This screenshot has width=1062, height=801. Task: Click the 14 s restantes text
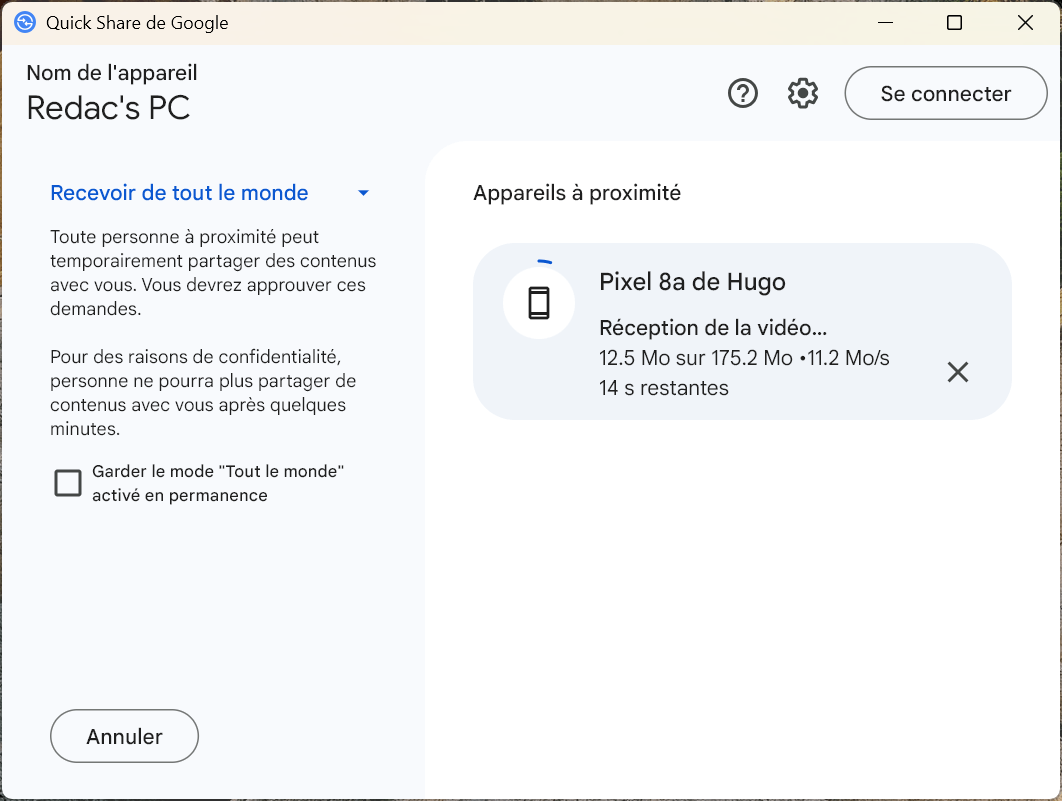[664, 388]
